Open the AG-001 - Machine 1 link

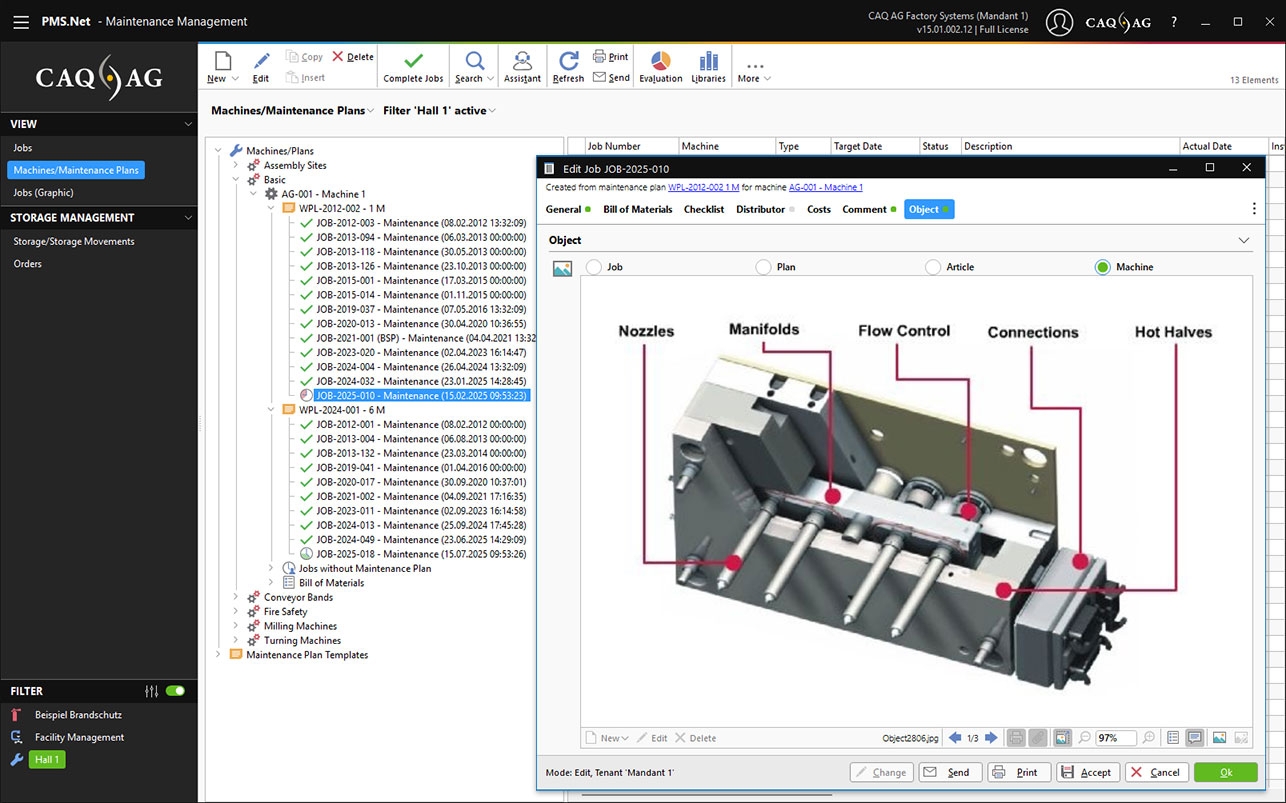coord(825,187)
